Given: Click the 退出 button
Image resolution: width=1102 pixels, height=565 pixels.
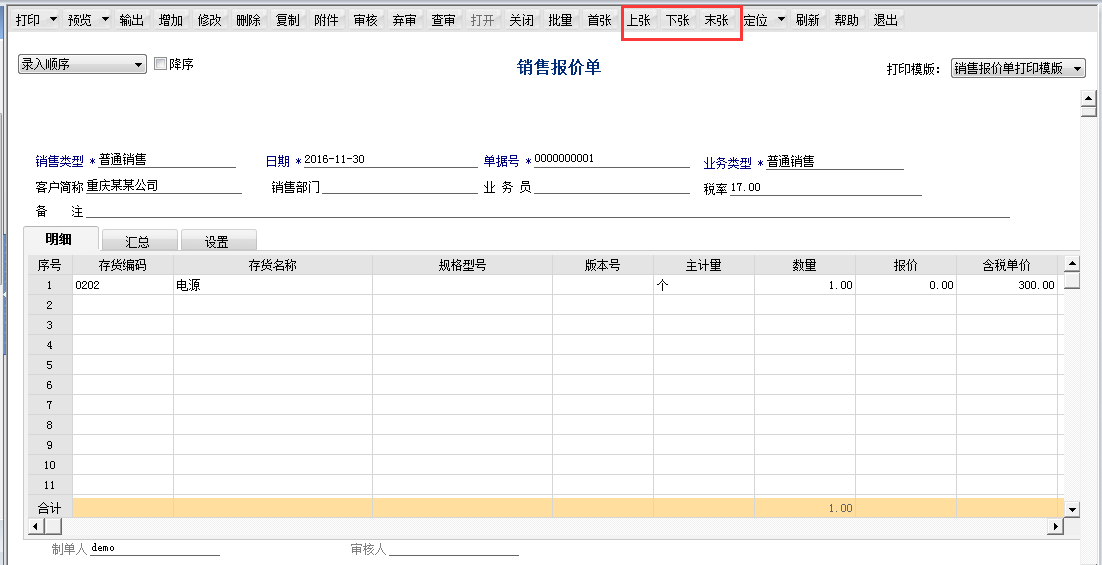Looking at the screenshot, I should (885, 20).
